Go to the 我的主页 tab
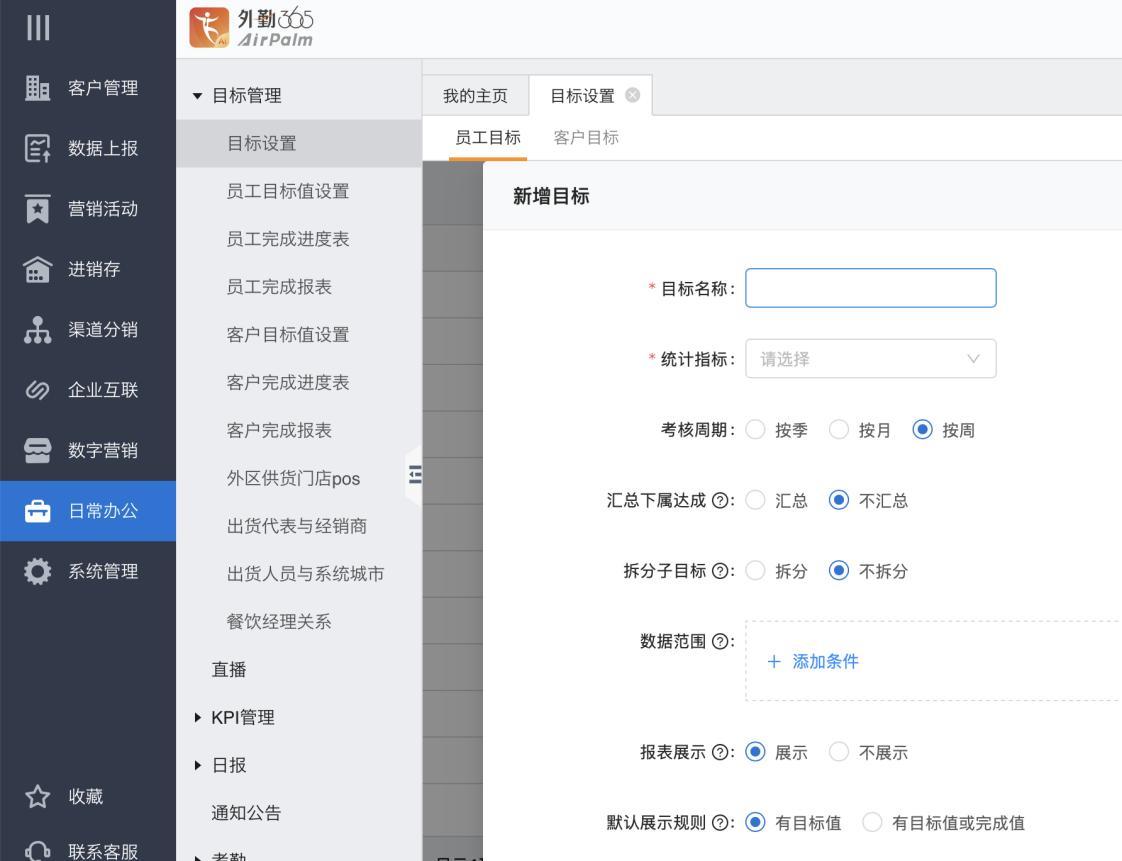Screen dimensions: 1122x861 [x=475, y=96]
